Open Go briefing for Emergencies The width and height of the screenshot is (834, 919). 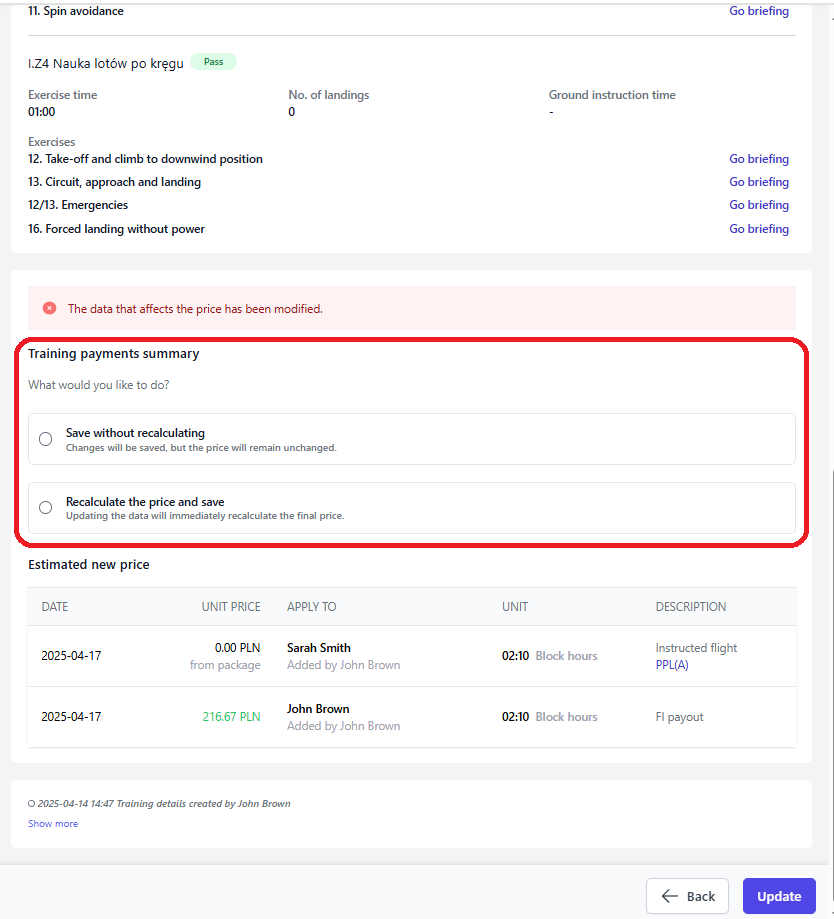(759, 205)
